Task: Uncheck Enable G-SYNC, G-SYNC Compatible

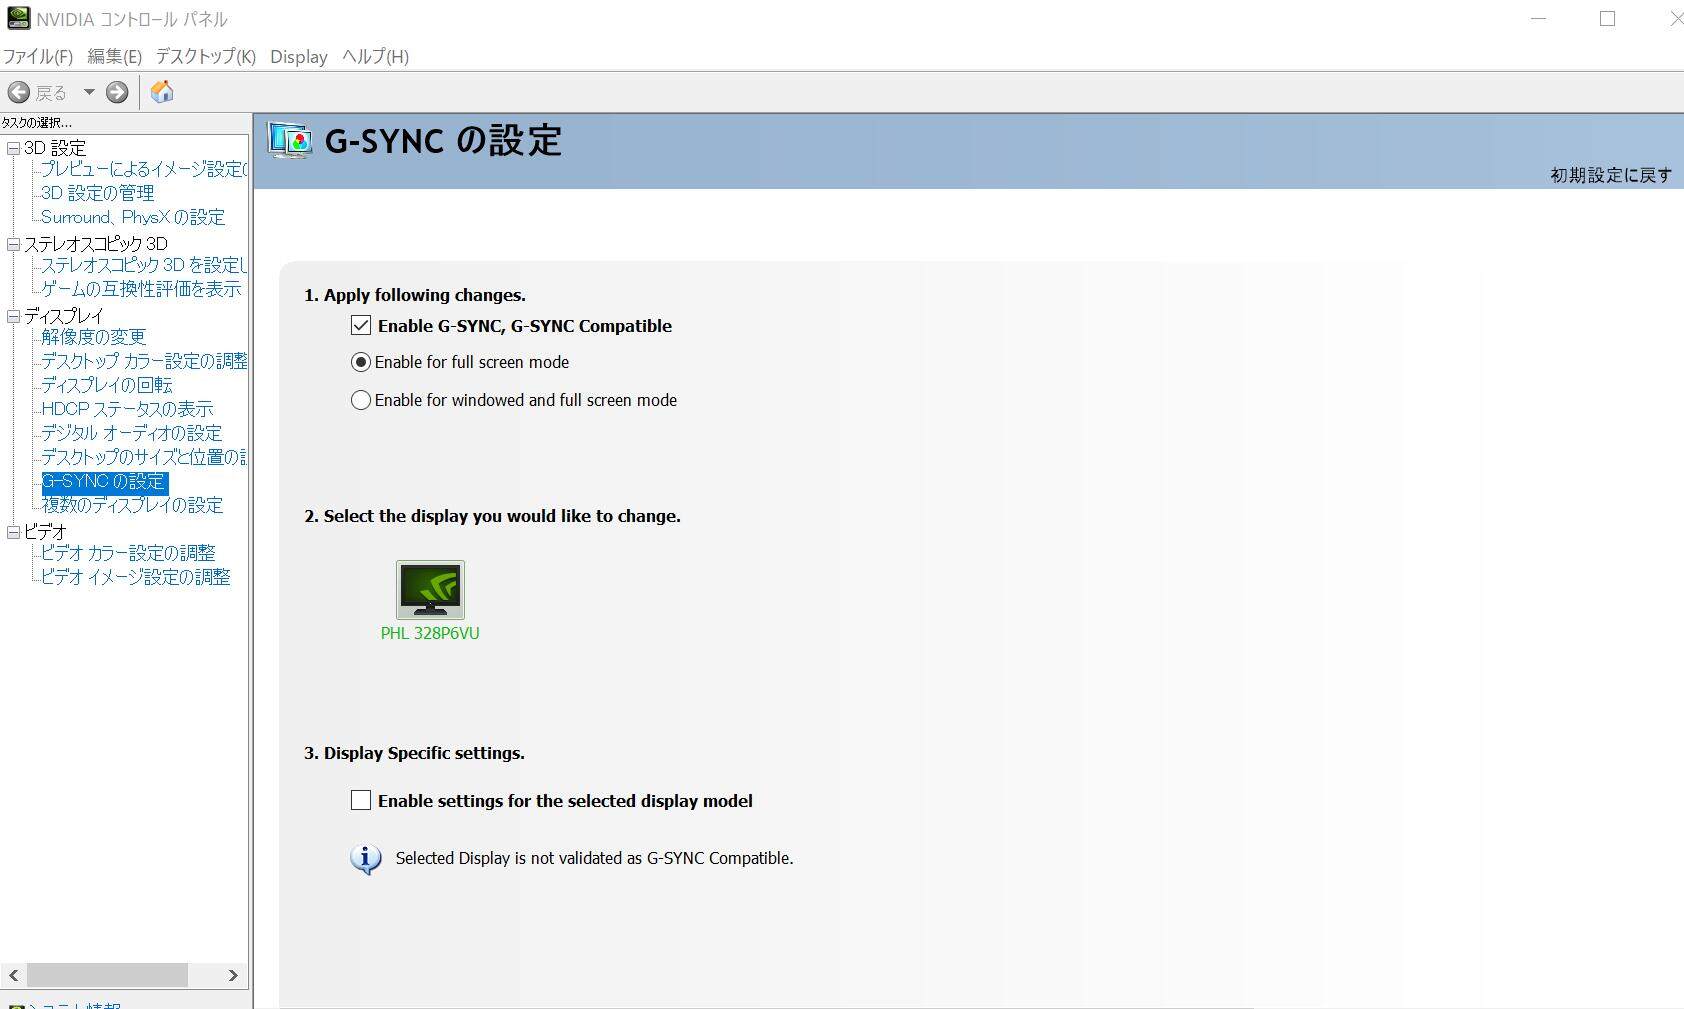Action: [361, 325]
